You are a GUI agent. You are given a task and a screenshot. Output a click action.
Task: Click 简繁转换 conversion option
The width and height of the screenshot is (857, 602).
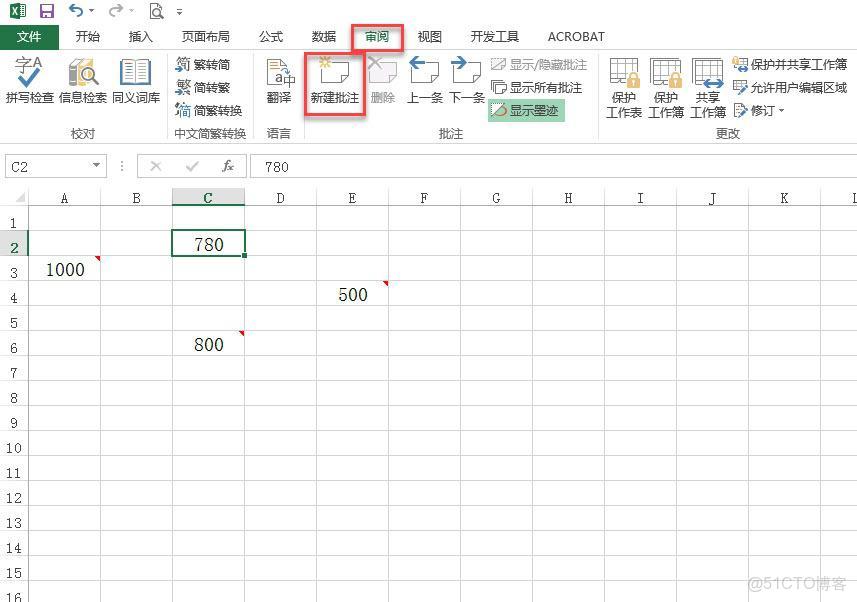212,110
